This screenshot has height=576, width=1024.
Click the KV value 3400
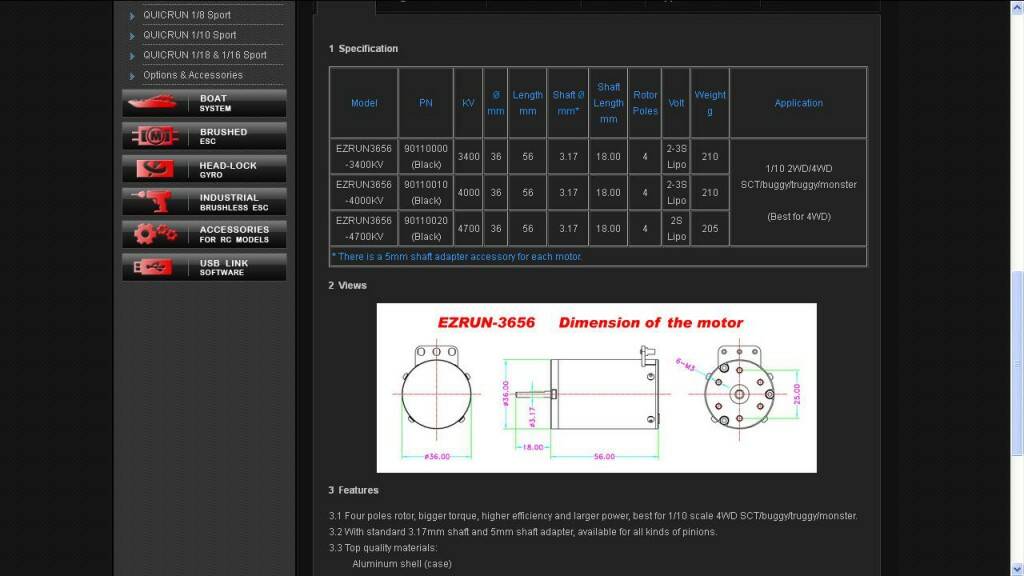[x=468, y=157]
